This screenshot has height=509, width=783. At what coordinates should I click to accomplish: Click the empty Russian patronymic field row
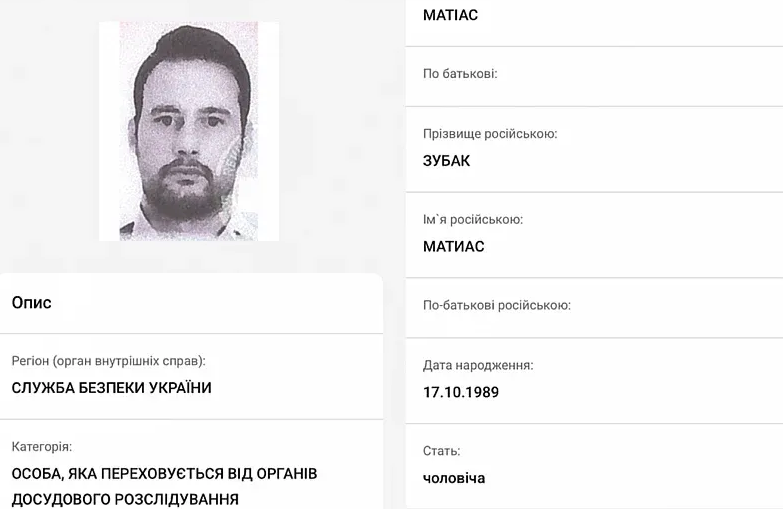(594, 308)
